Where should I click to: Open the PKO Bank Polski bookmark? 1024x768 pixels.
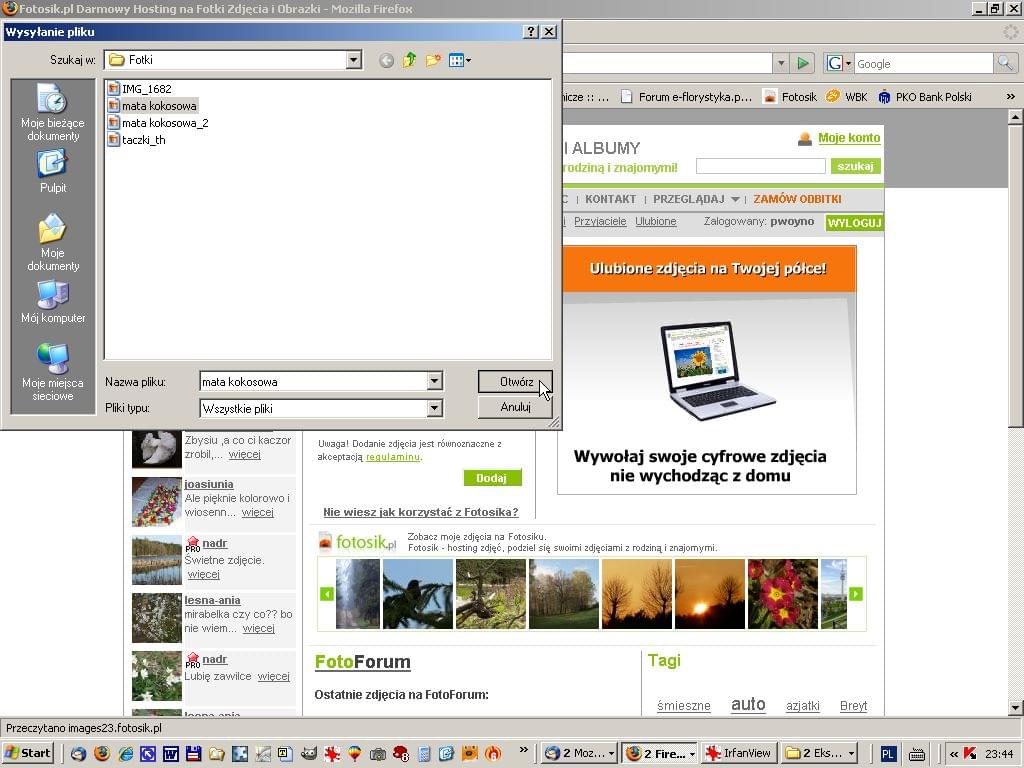click(925, 97)
